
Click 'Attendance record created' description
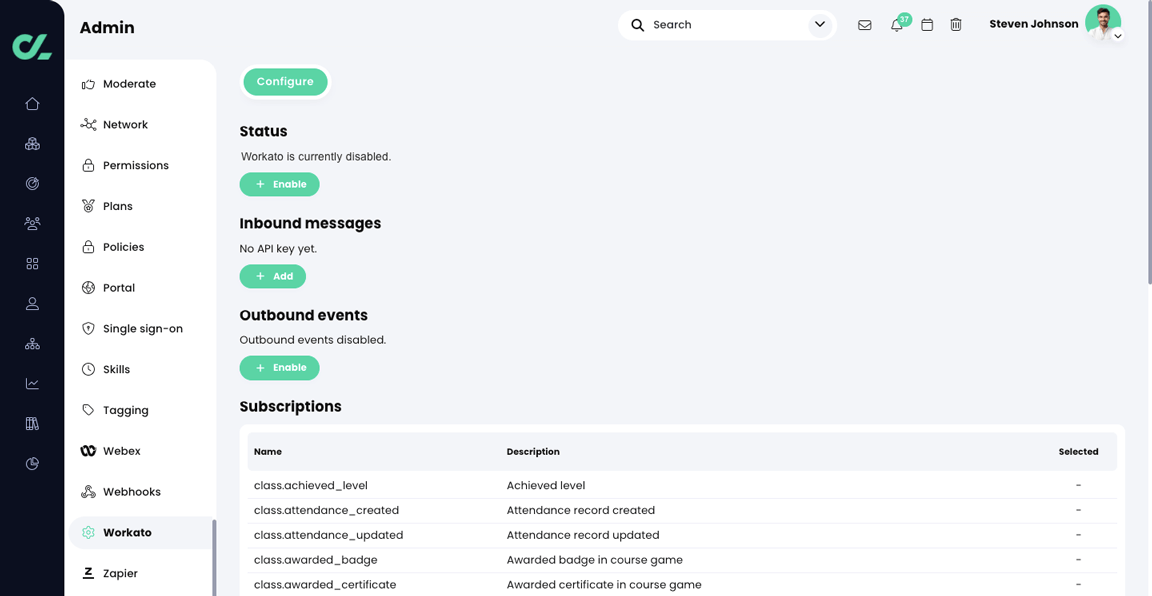[580, 511]
